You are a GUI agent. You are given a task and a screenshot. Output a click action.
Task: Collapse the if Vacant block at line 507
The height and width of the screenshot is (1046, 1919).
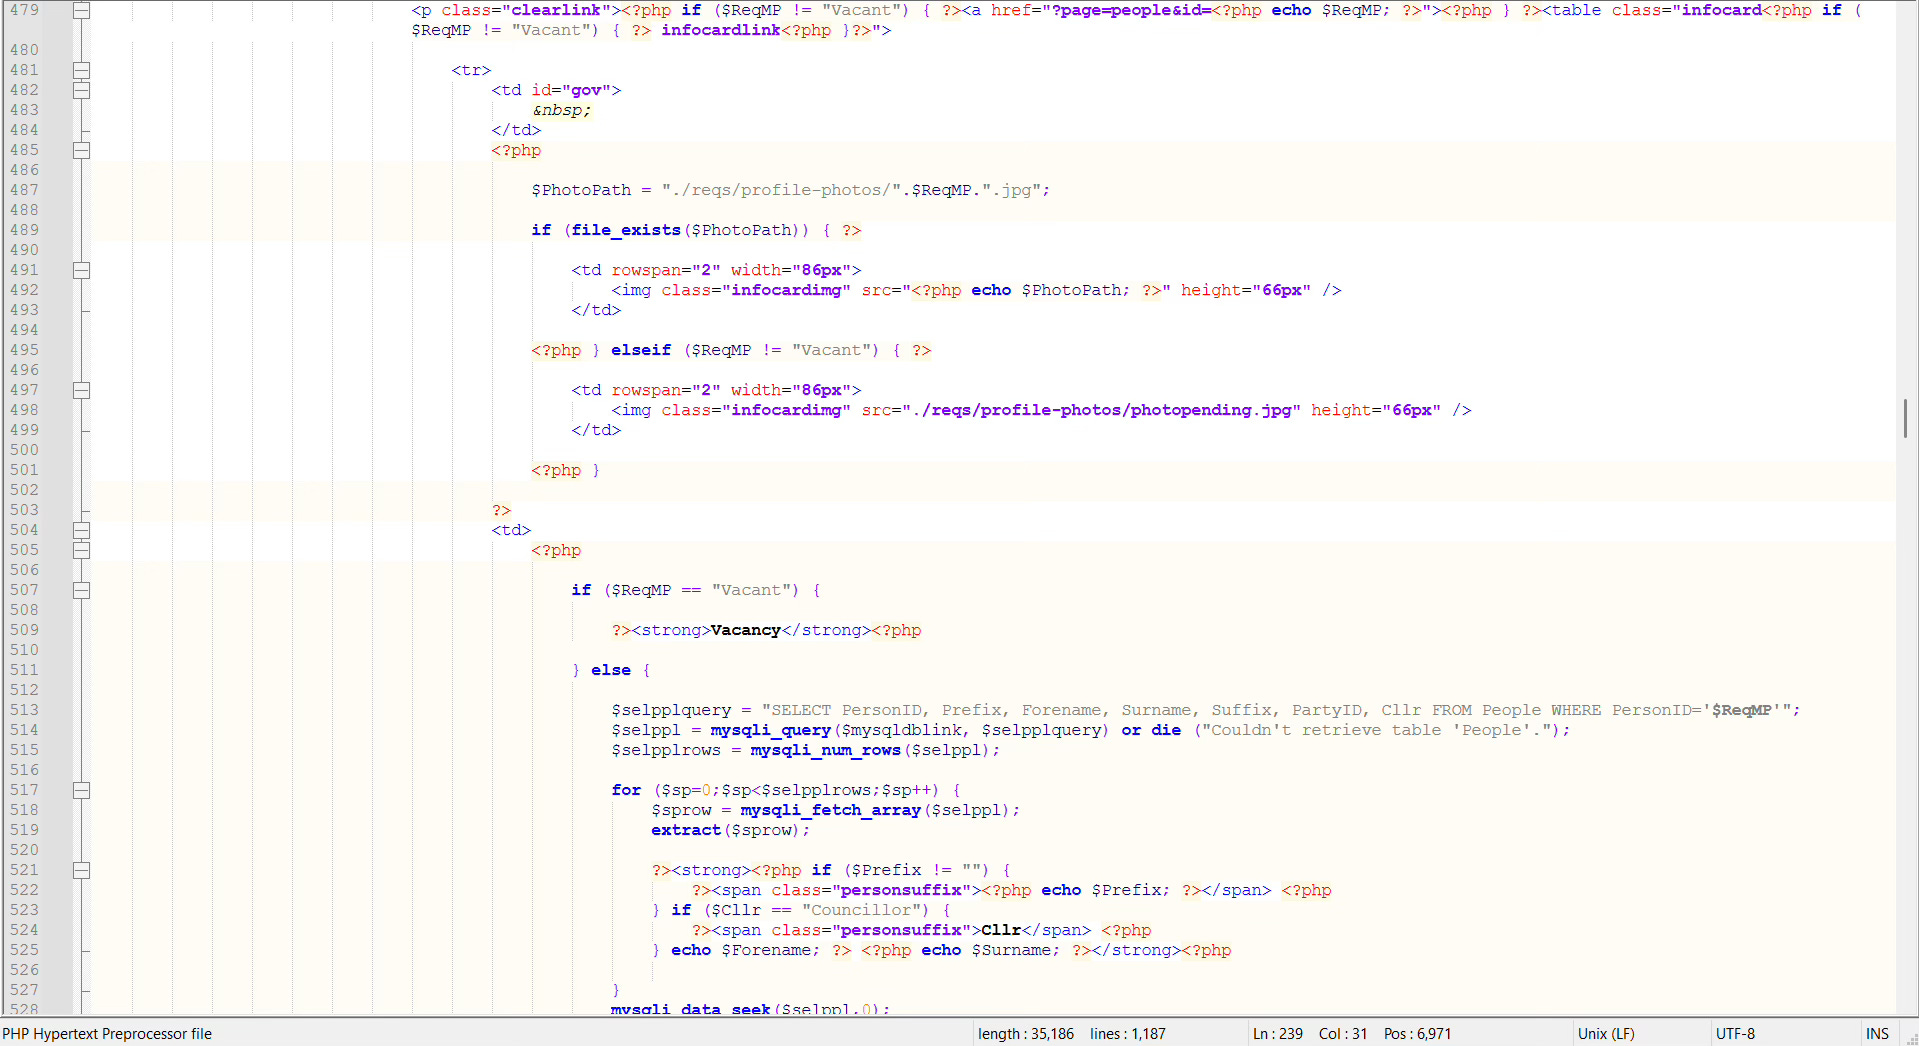tap(82, 590)
